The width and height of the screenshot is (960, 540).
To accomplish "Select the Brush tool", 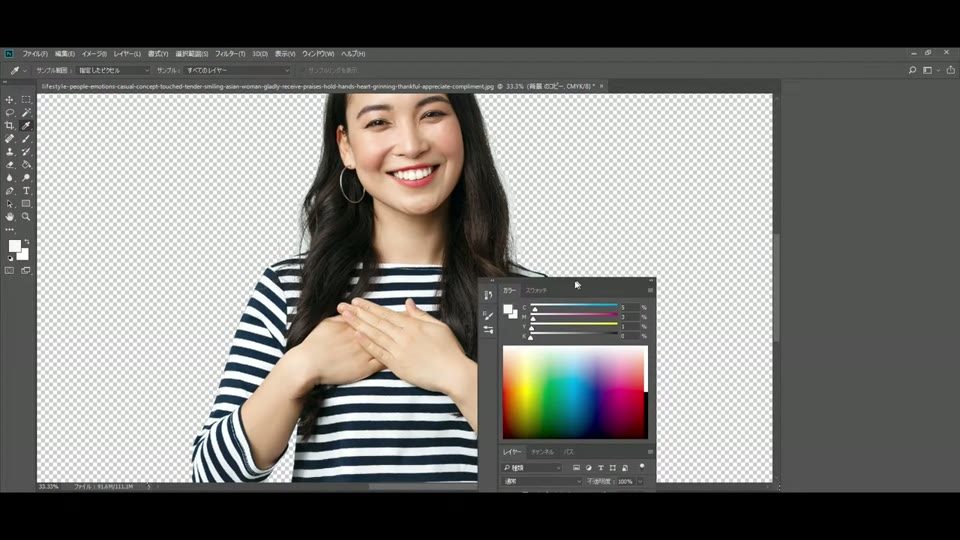I will tap(26, 139).
